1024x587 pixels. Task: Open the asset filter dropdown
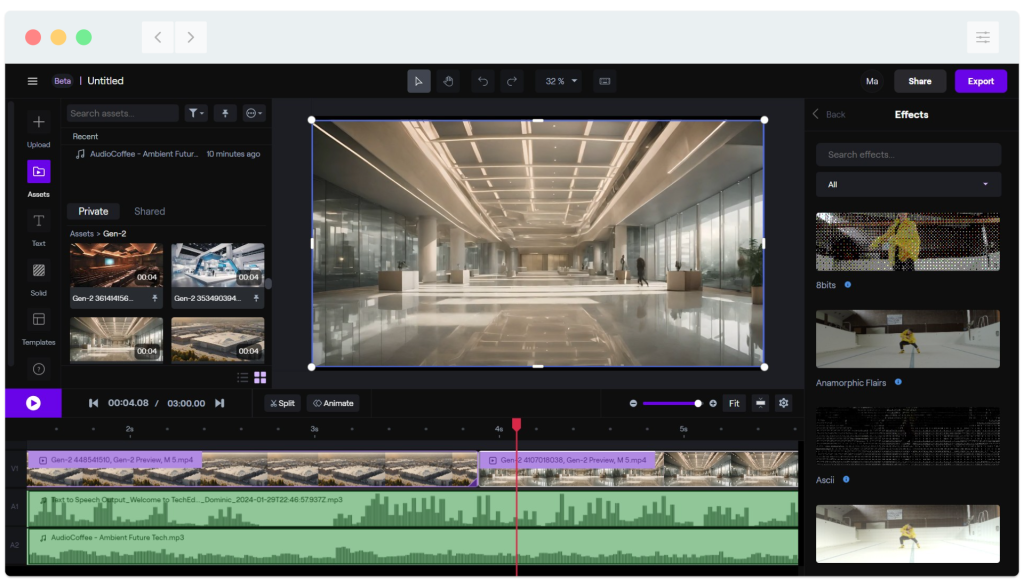click(196, 113)
